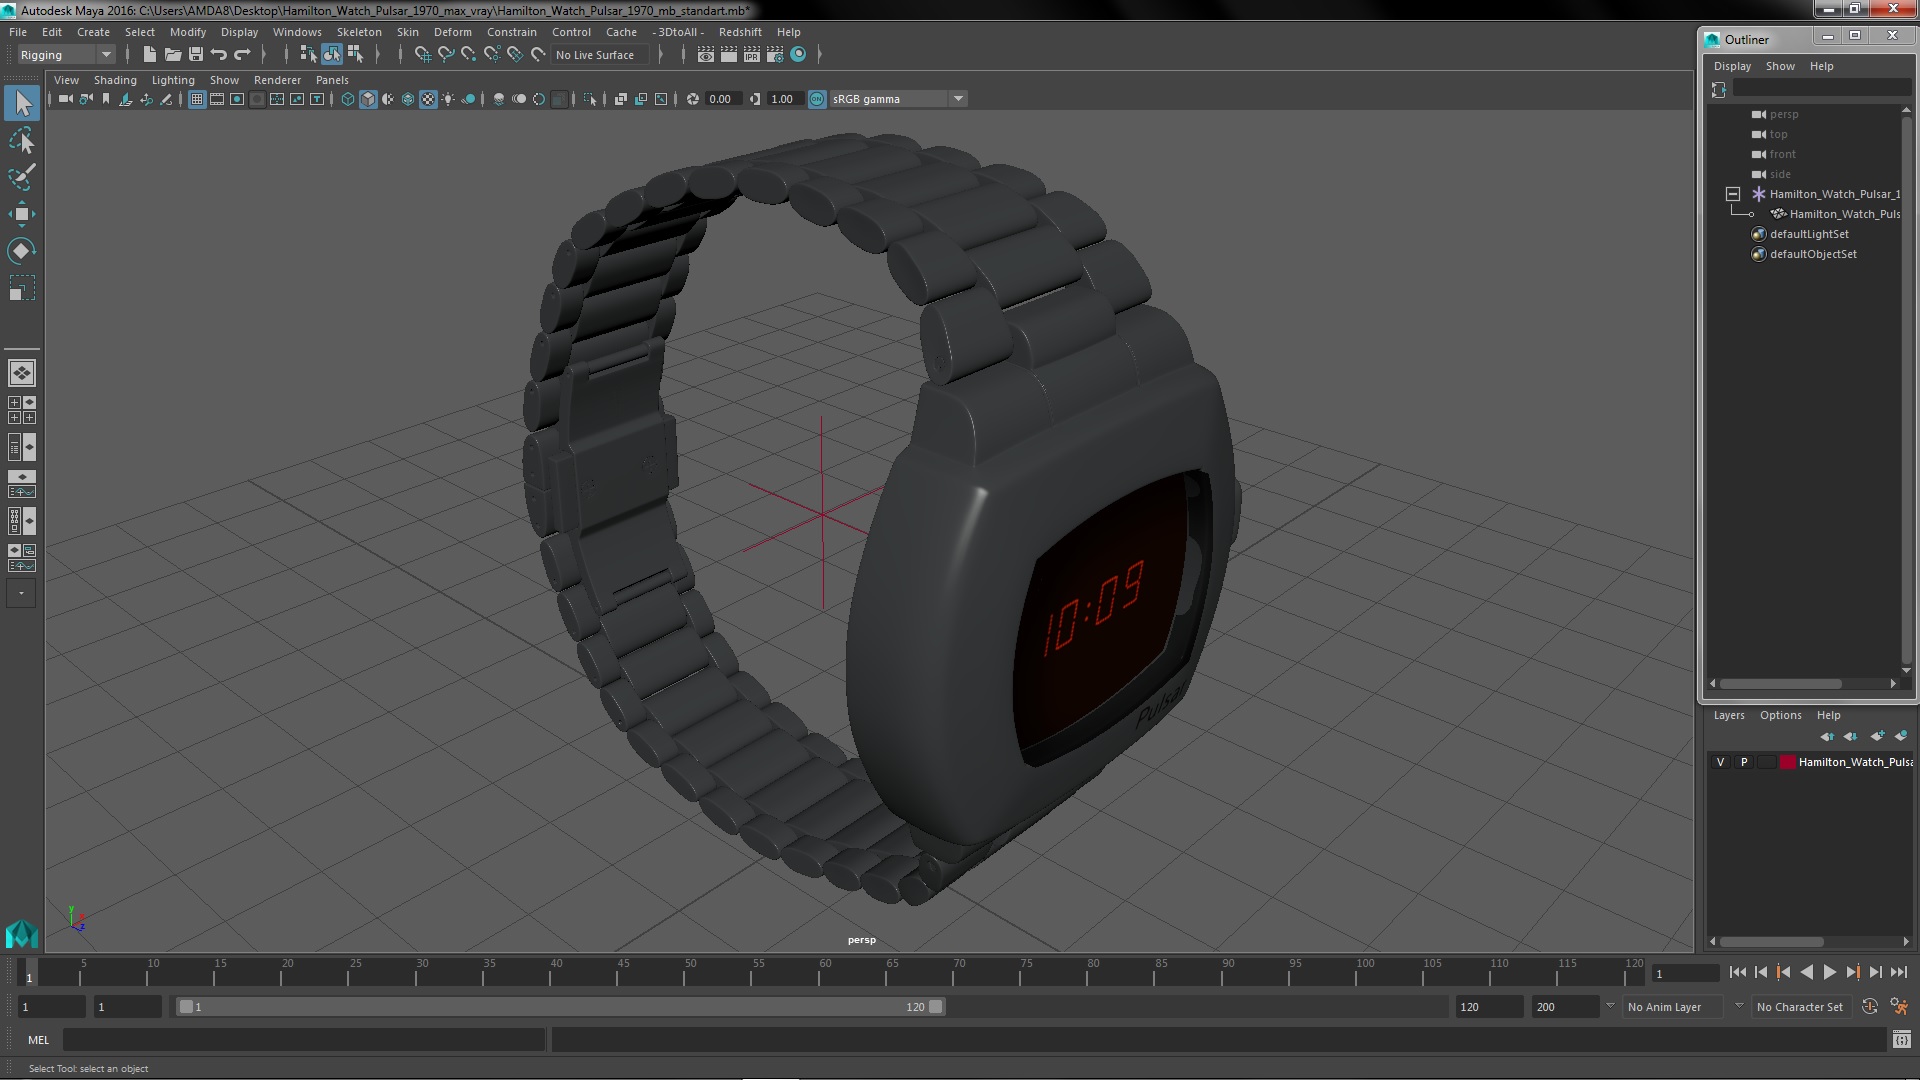The image size is (1920, 1080).
Task: Click the select camera icon
Action: (x=66, y=99)
